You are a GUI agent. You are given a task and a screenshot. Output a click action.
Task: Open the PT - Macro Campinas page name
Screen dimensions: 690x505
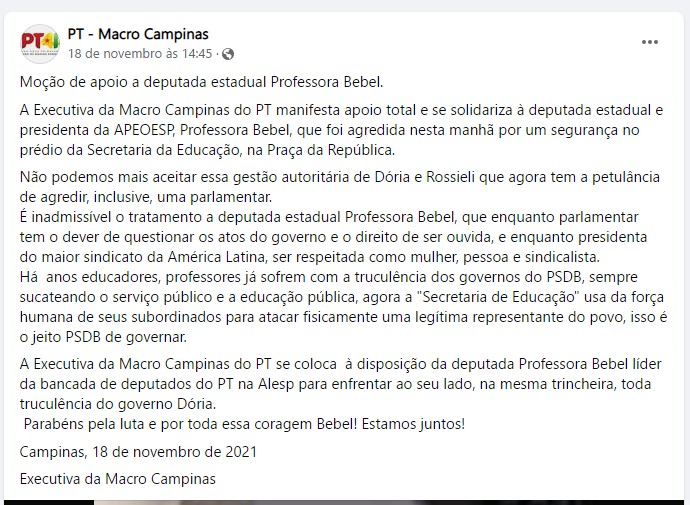(x=138, y=35)
